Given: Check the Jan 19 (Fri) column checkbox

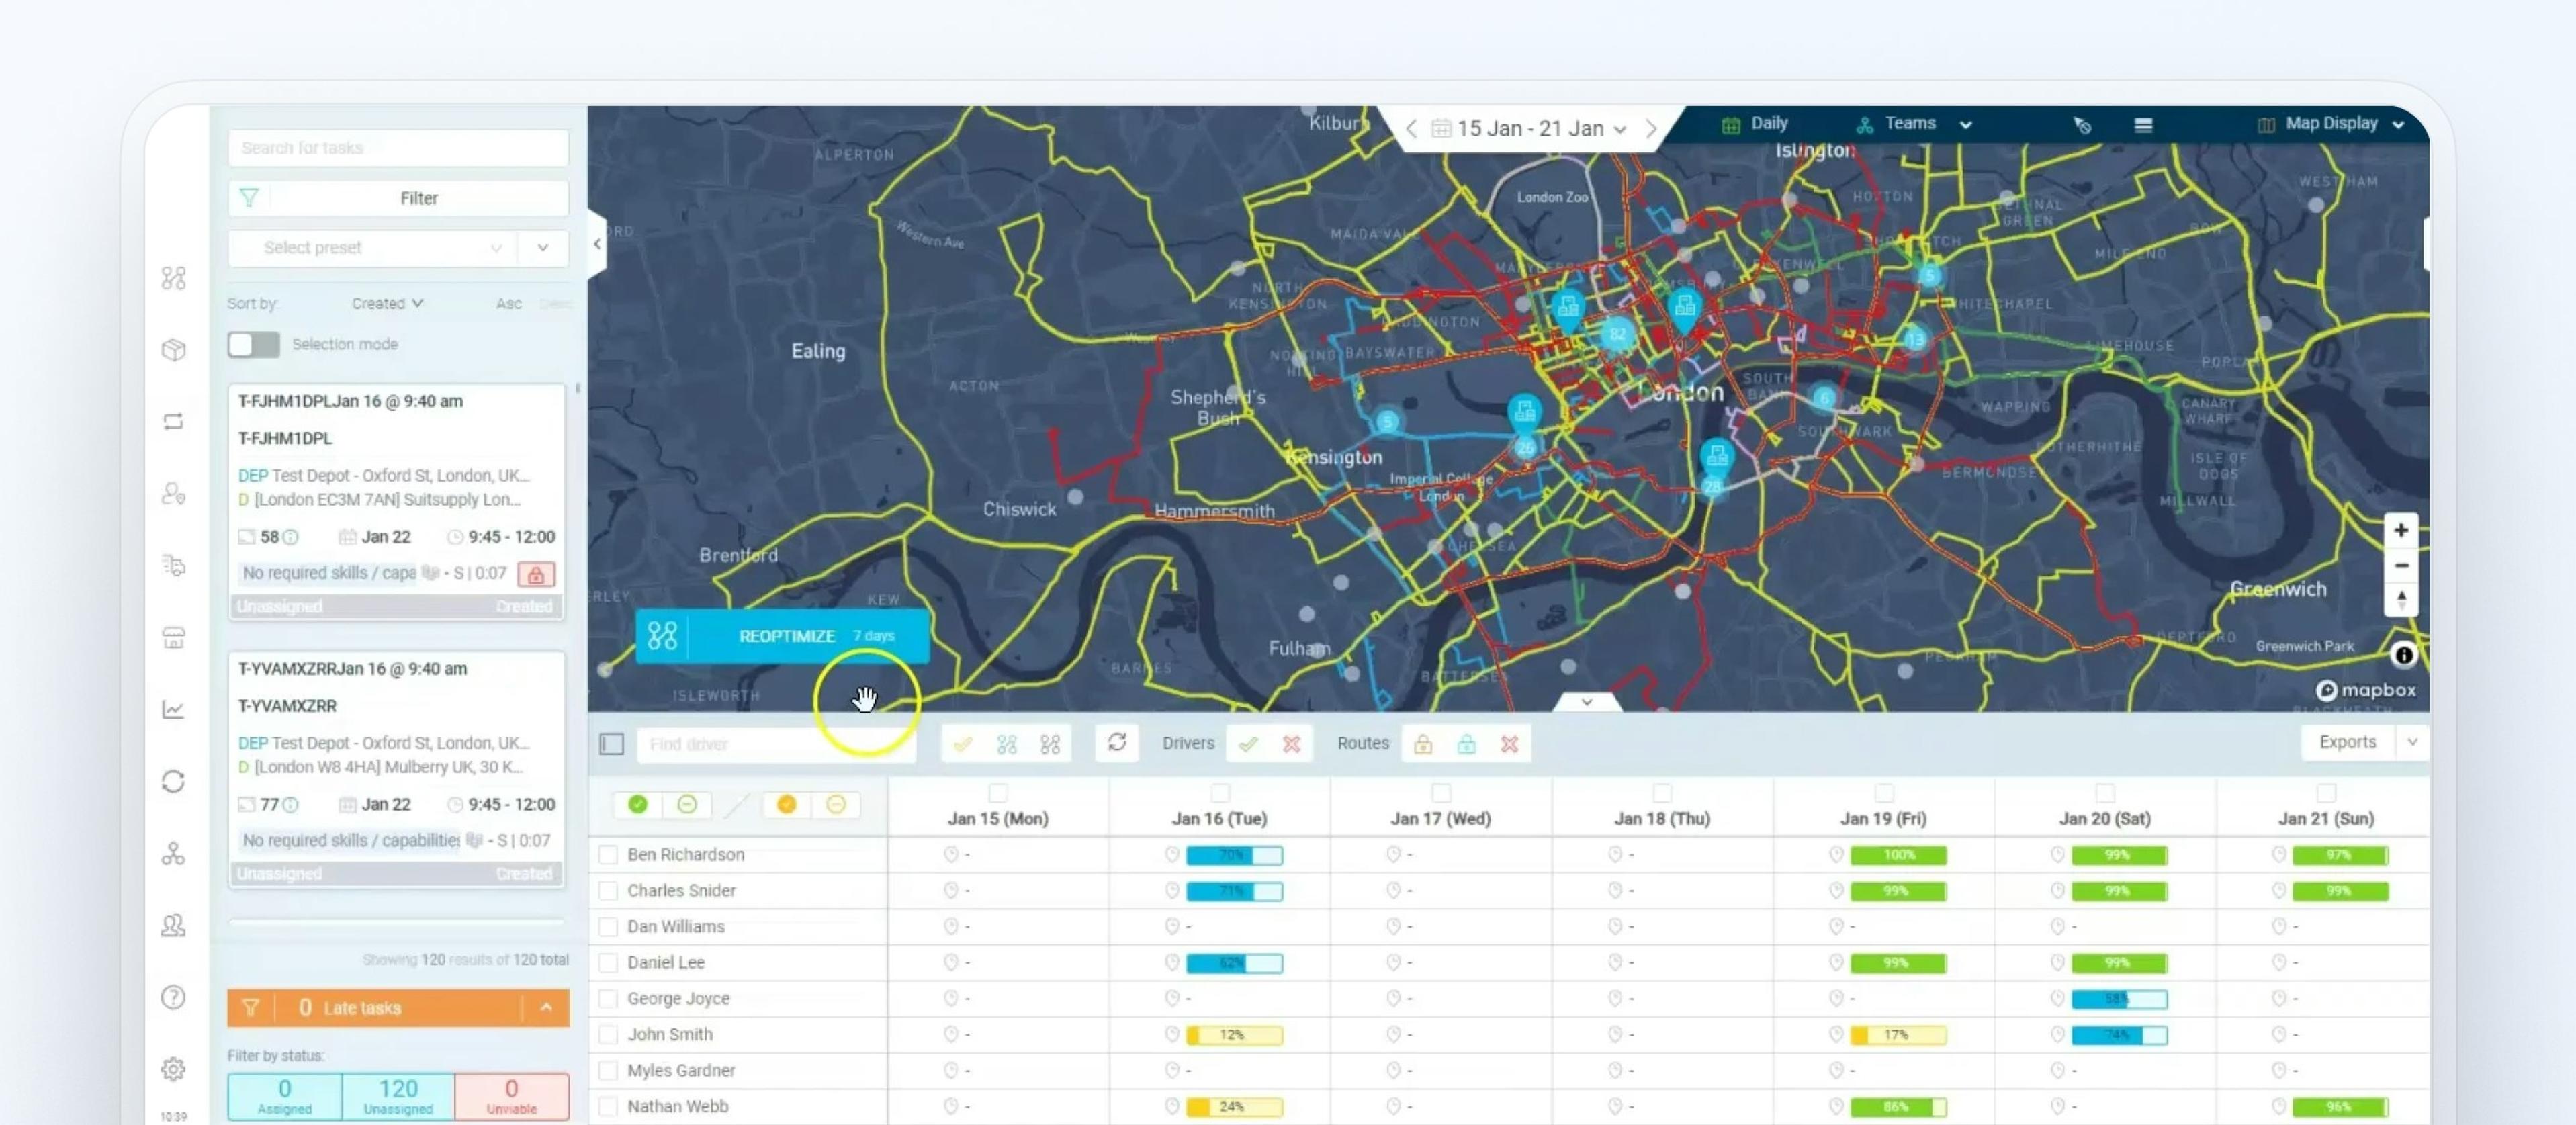Looking at the screenshot, I should point(1884,793).
